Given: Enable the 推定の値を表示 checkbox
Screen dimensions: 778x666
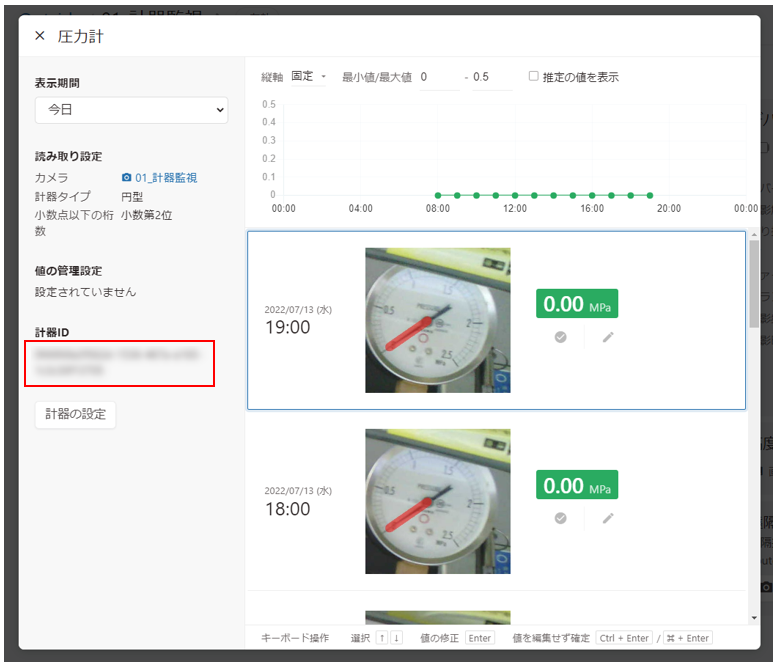Looking at the screenshot, I should [533, 76].
